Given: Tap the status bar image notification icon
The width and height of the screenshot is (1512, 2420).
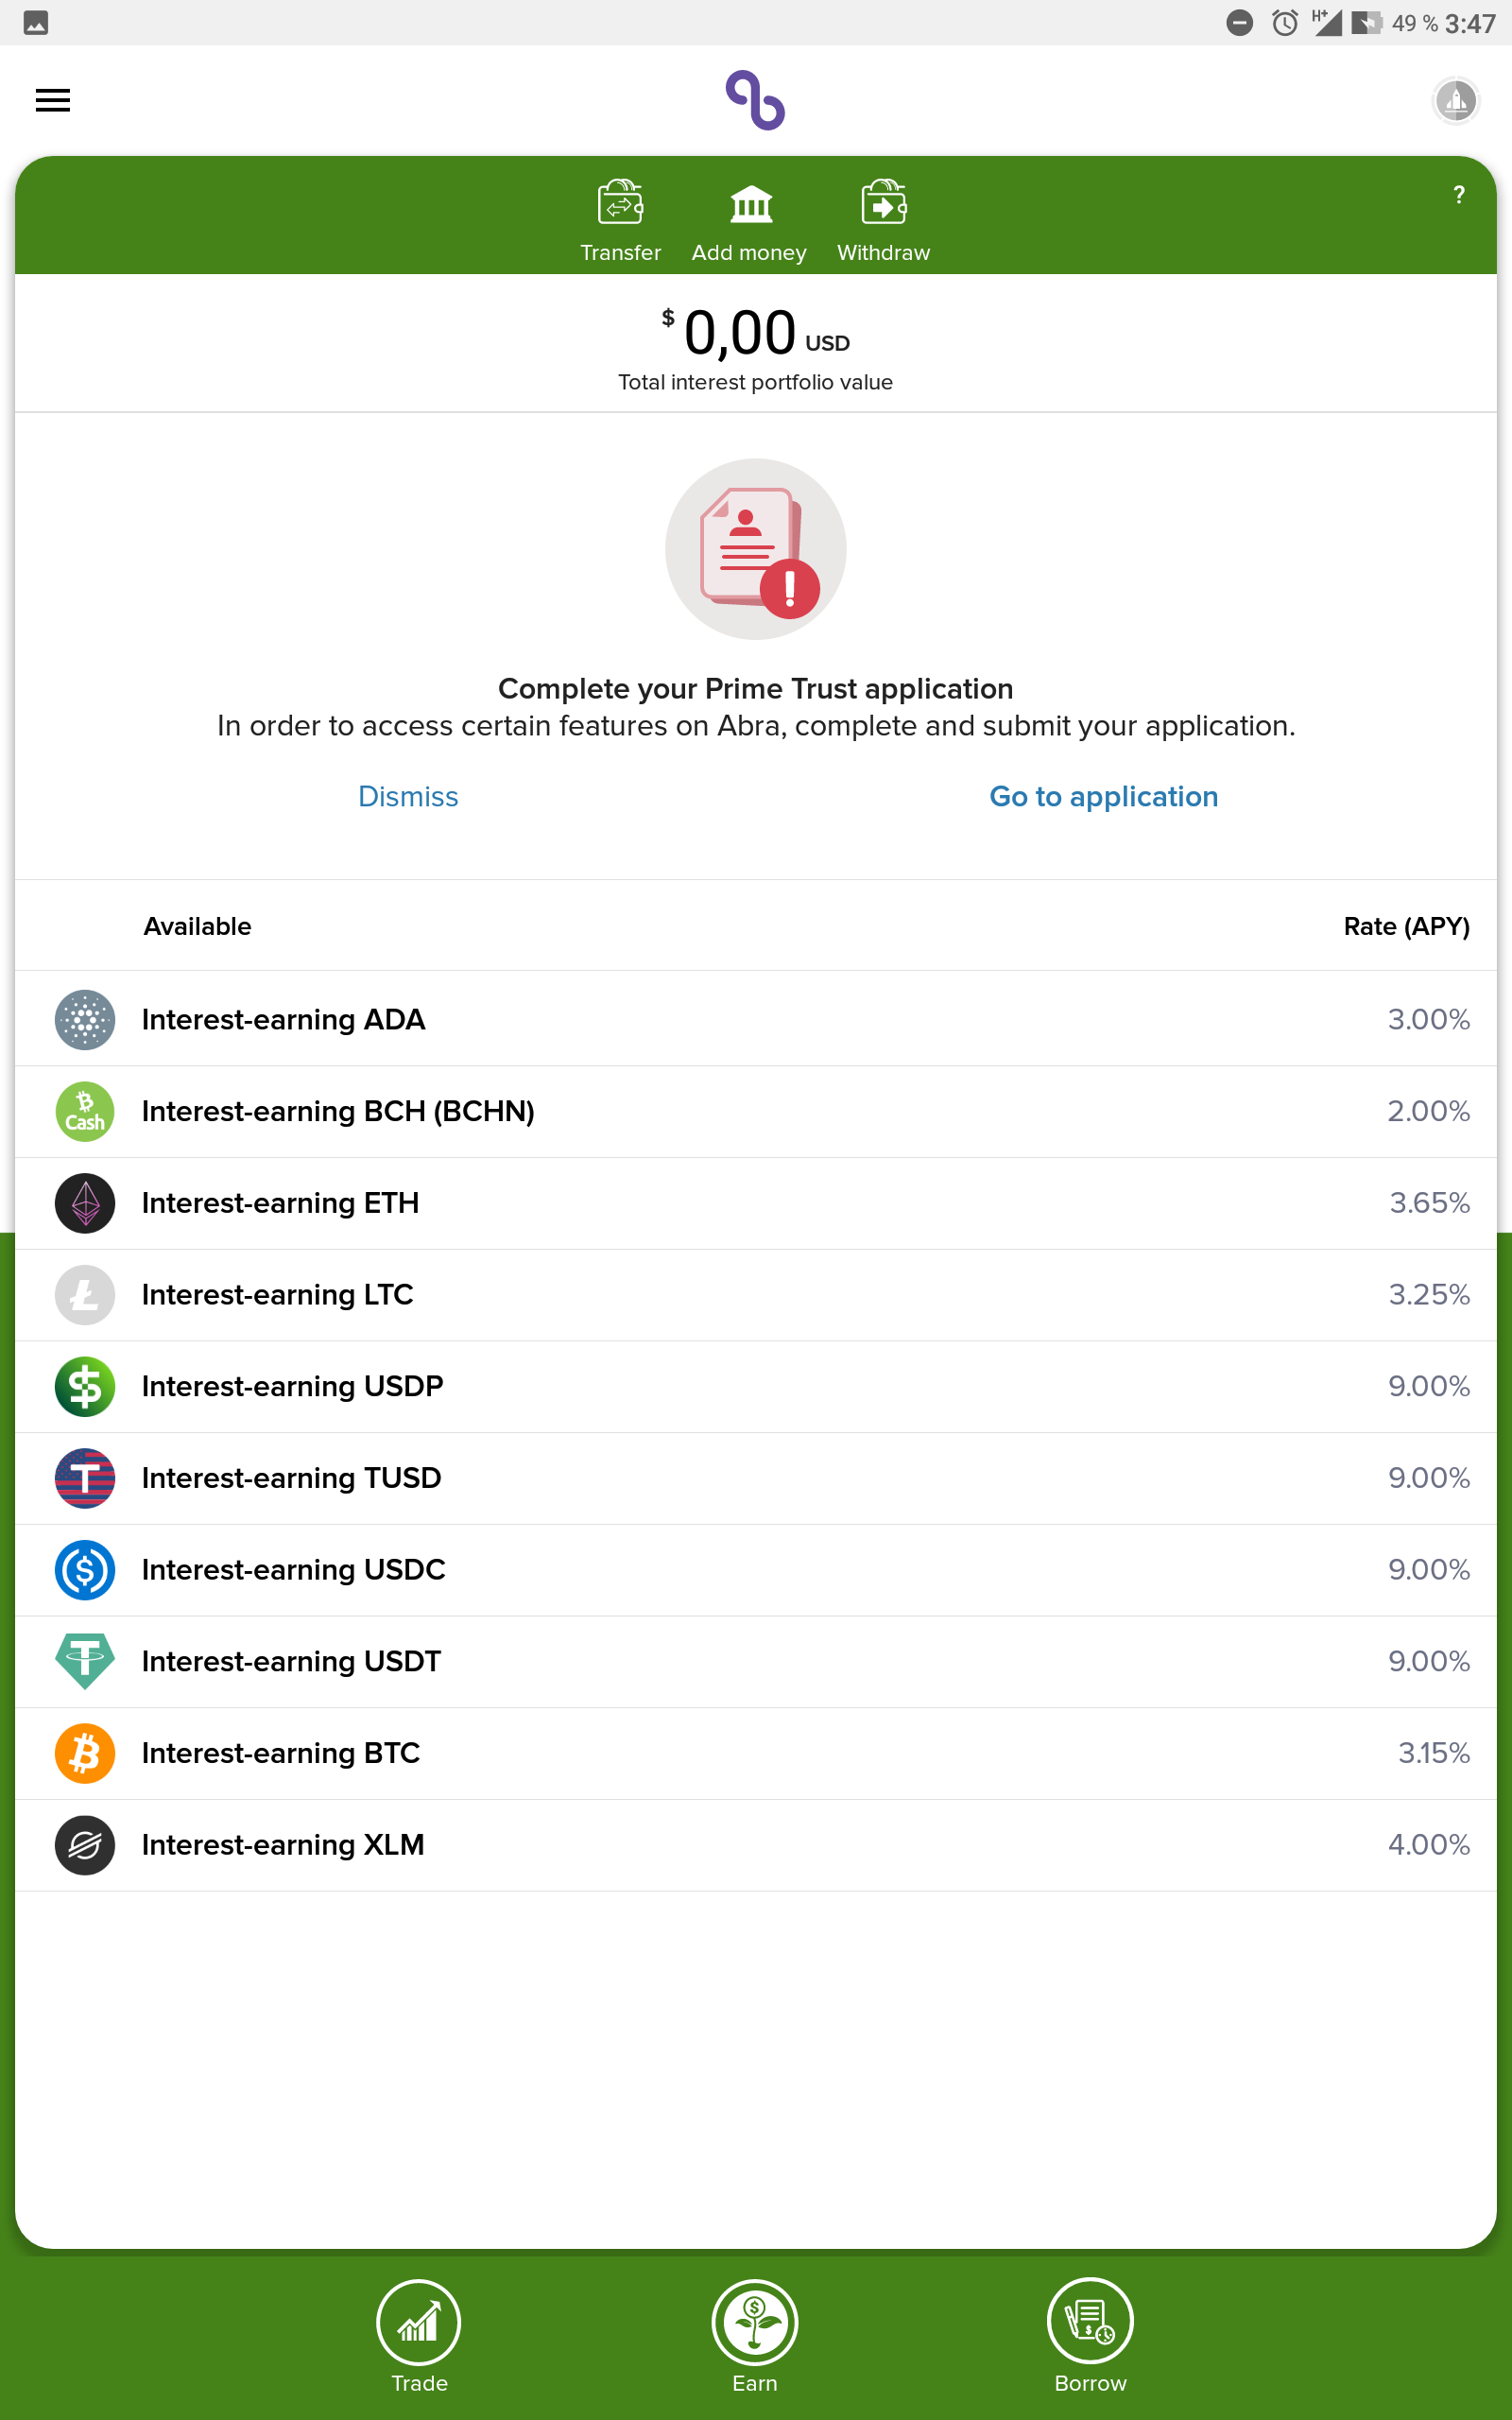Looking at the screenshot, I should (x=36, y=22).
